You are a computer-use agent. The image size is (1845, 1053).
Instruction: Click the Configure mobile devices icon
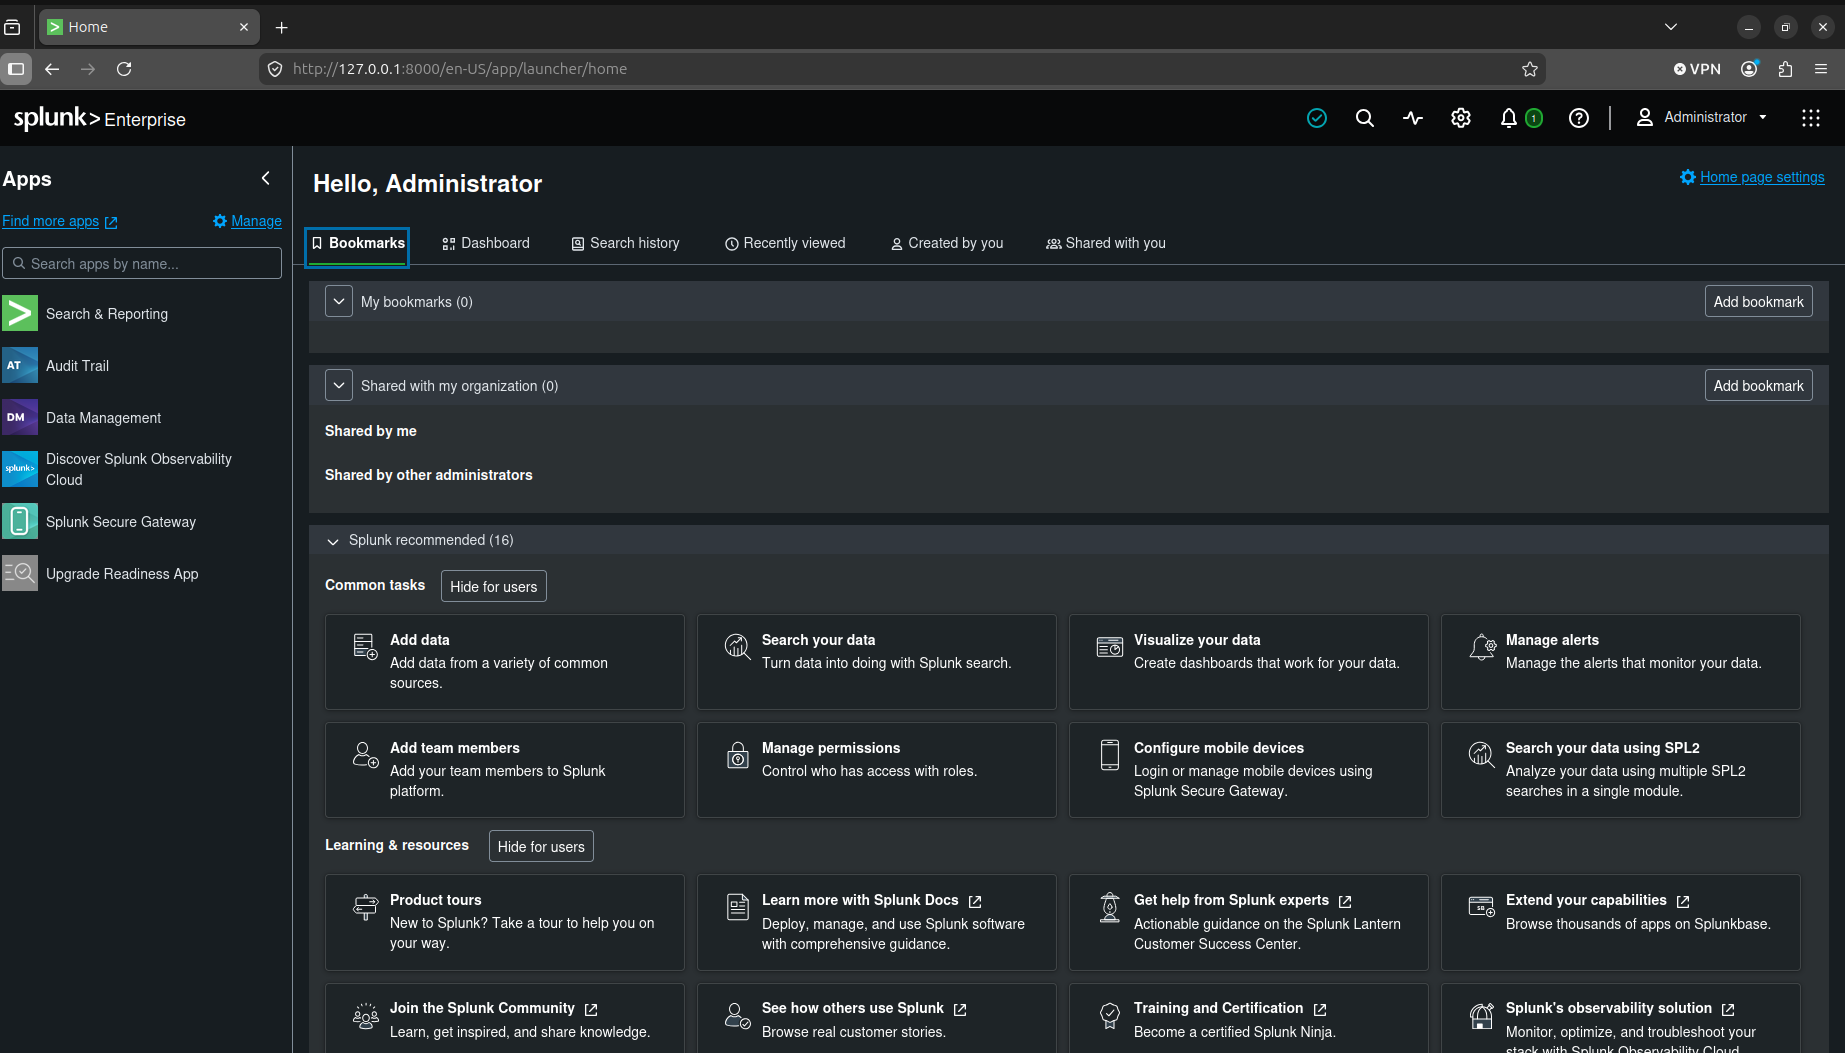(x=1110, y=755)
